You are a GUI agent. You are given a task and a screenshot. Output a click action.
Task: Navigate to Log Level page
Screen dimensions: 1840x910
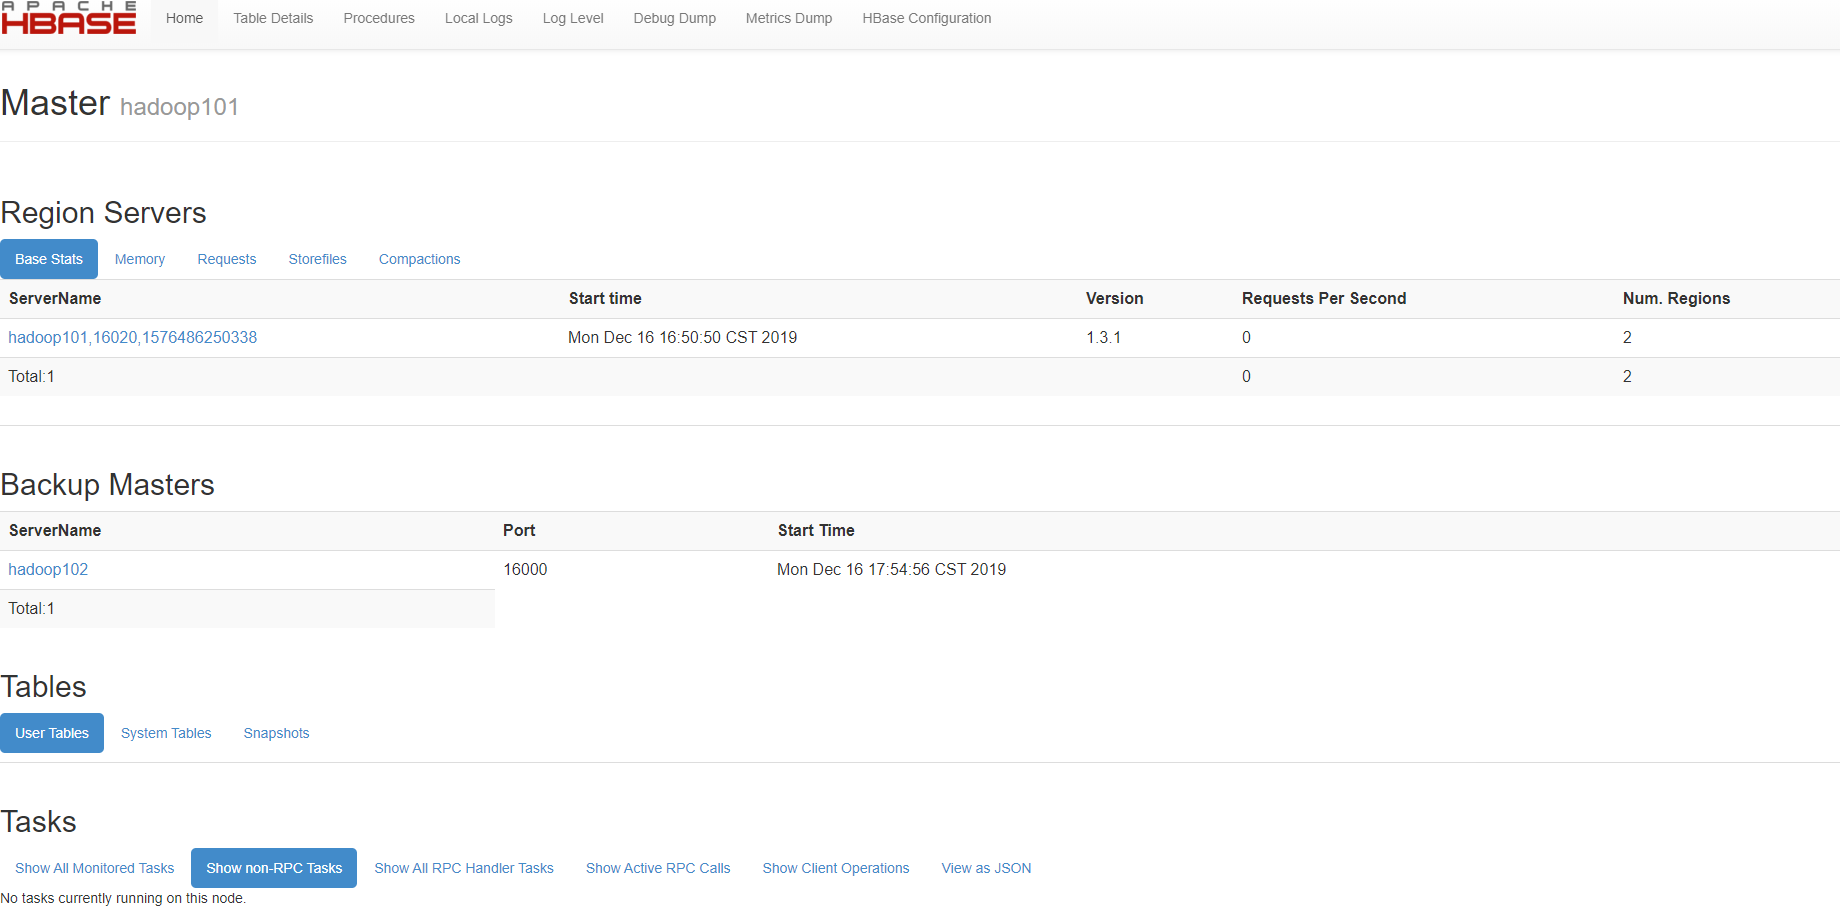pos(573,18)
